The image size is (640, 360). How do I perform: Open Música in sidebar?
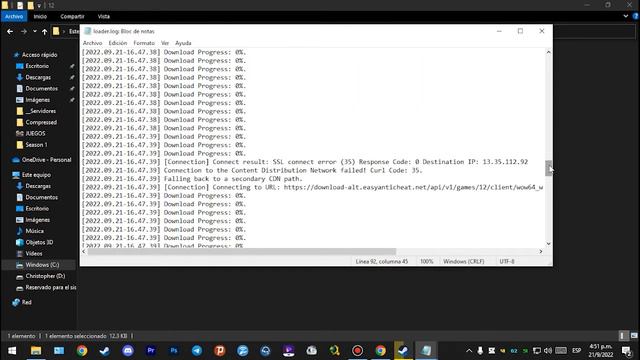pos(35,231)
